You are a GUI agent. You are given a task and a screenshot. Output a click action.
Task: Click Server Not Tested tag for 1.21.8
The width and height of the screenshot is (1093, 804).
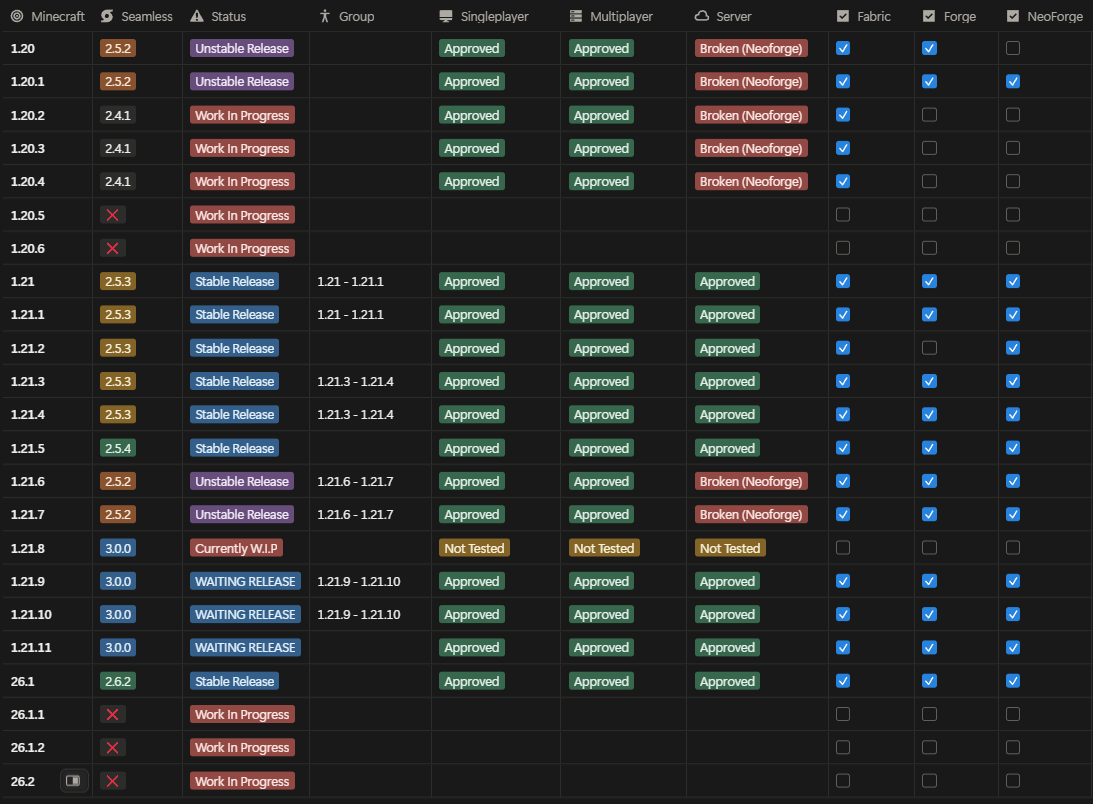coord(730,548)
